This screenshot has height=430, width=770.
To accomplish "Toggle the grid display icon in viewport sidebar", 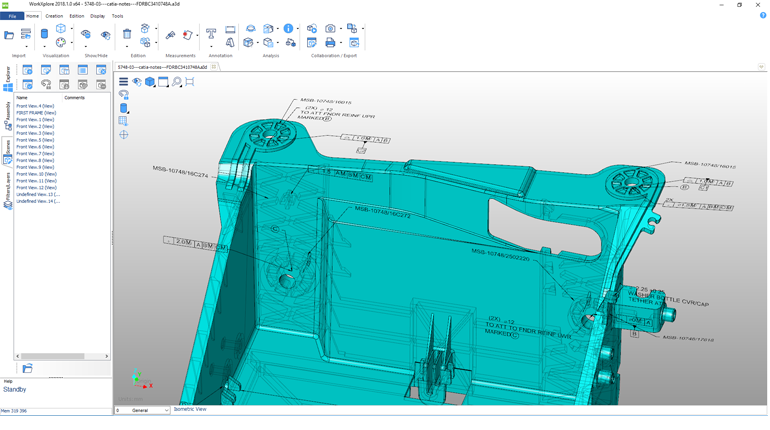I will 124,121.
